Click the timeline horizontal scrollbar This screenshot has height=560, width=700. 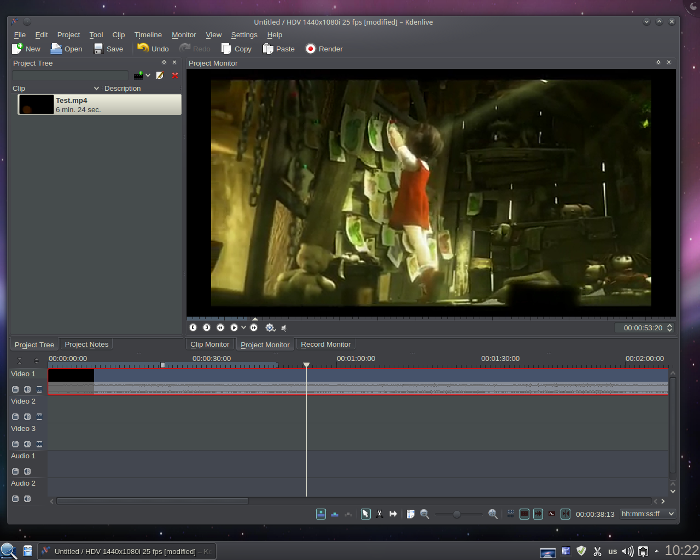pyautogui.click(x=152, y=501)
